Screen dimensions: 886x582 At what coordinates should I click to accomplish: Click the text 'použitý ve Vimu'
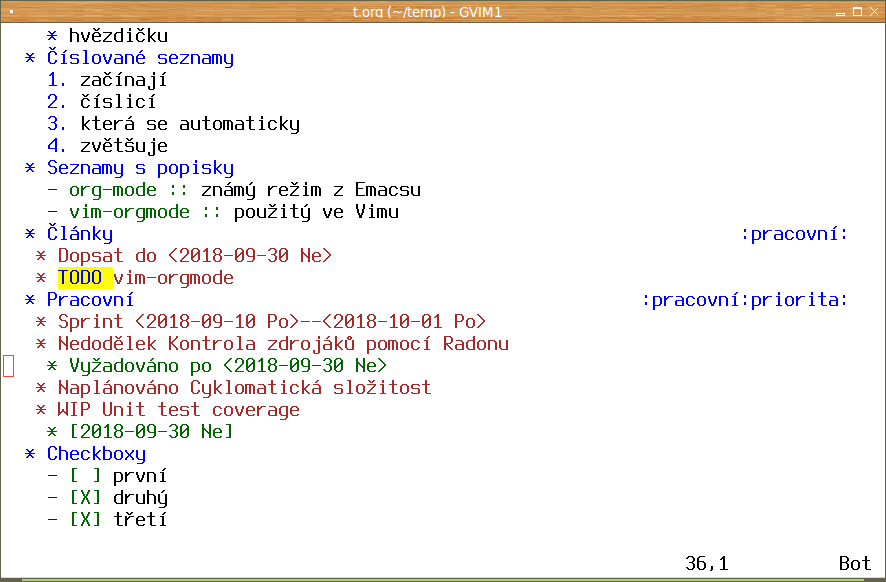(x=316, y=212)
